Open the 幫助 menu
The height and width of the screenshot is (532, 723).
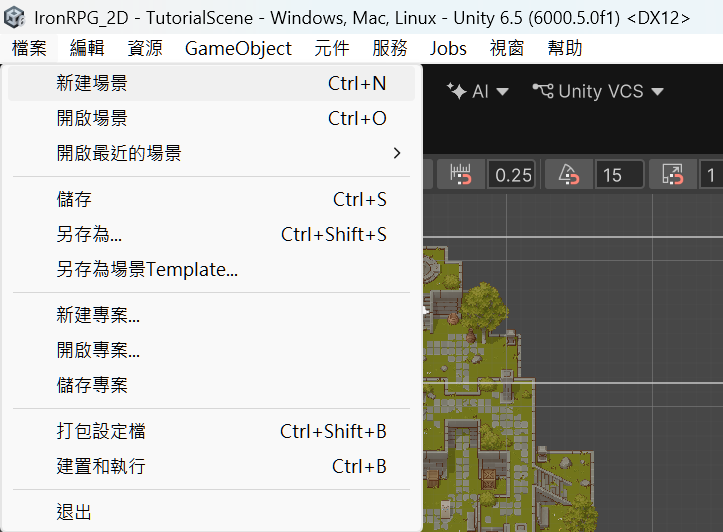pyautogui.click(x=565, y=48)
